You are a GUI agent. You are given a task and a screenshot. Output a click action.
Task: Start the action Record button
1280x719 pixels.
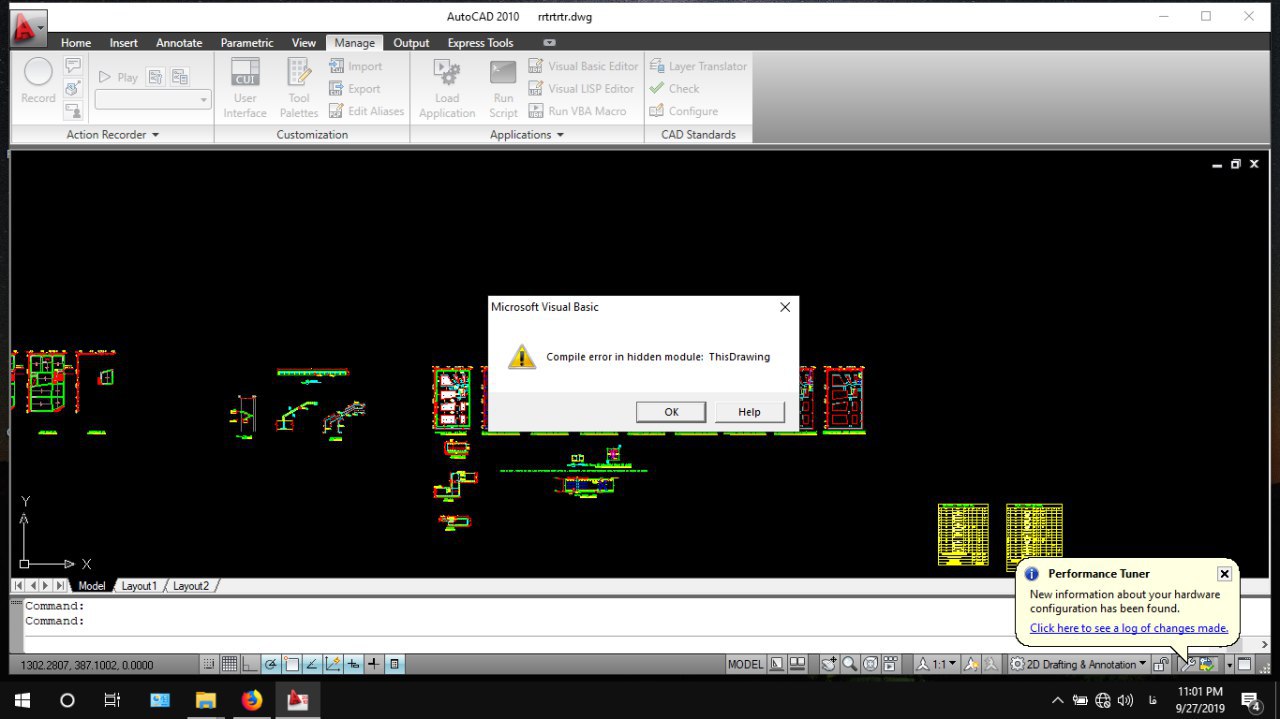pos(38,80)
